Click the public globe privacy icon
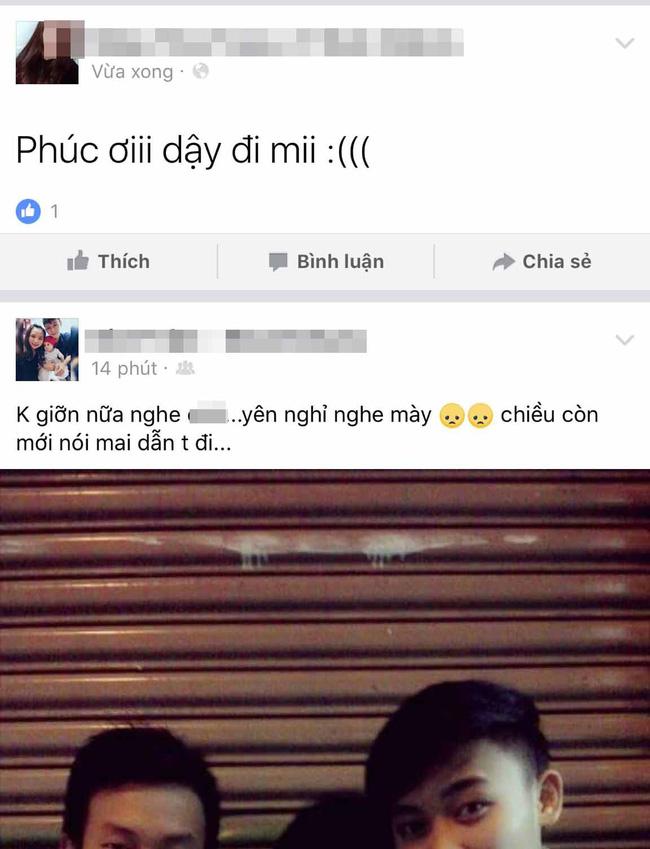The width and height of the screenshot is (650, 849). click(201, 71)
